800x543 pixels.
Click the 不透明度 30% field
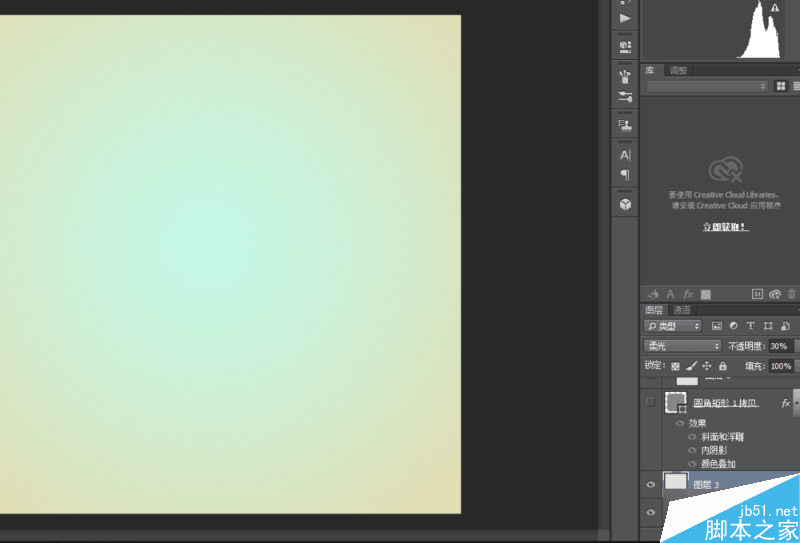tap(781, 346)
